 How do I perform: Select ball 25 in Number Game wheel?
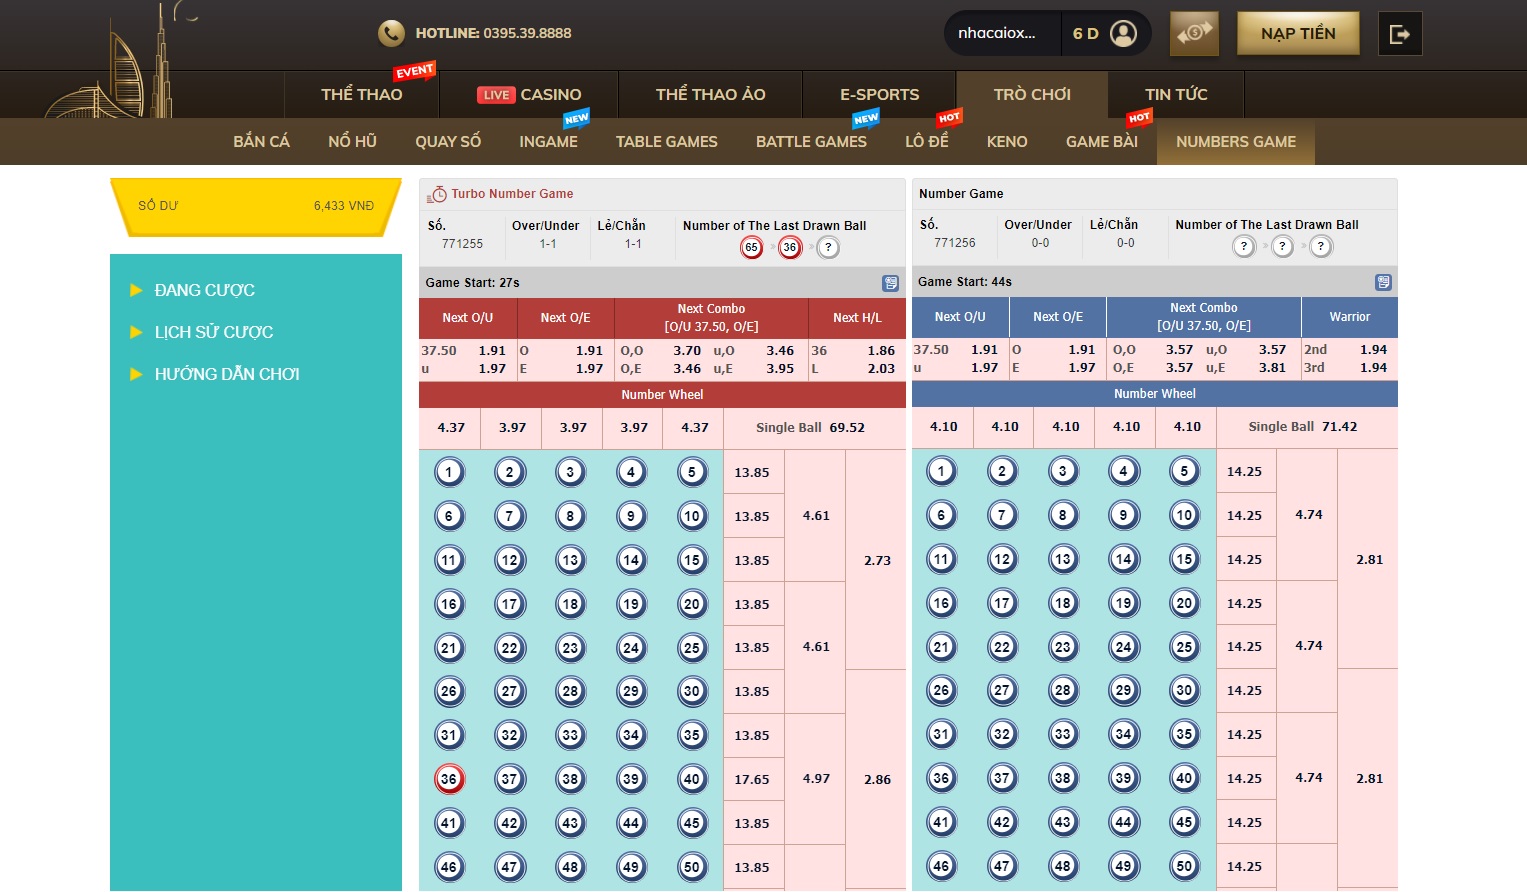[x=1184, y=647]
